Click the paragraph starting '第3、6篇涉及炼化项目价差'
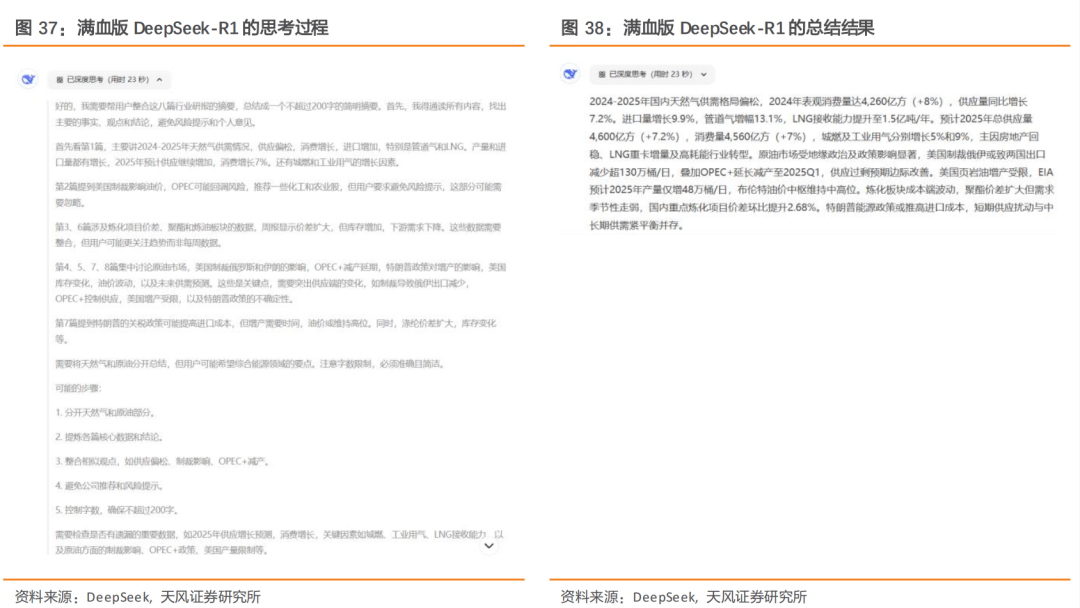 click(278, 235)
